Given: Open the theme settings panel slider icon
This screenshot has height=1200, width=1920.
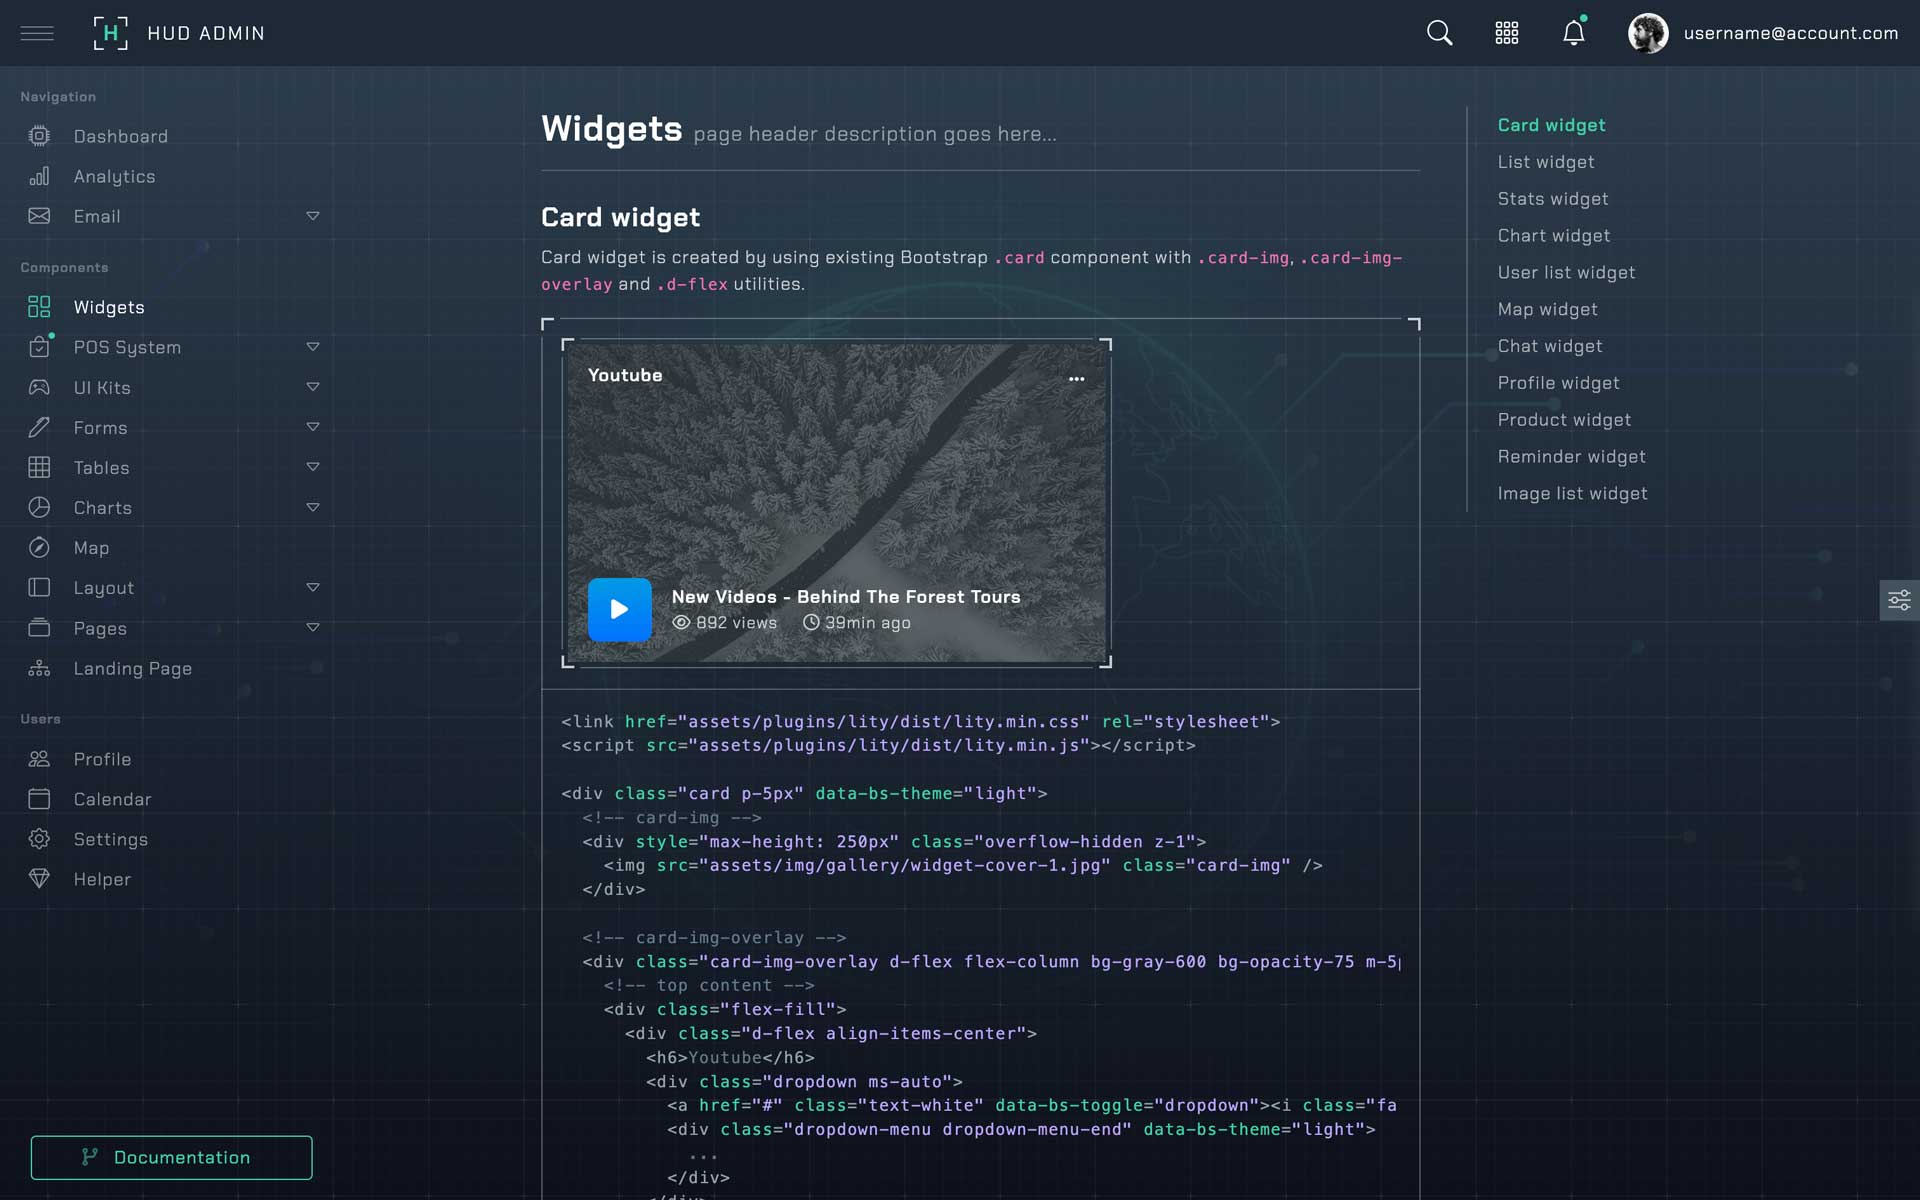Looking at the screenshot, I should (x=1898, y=600).
